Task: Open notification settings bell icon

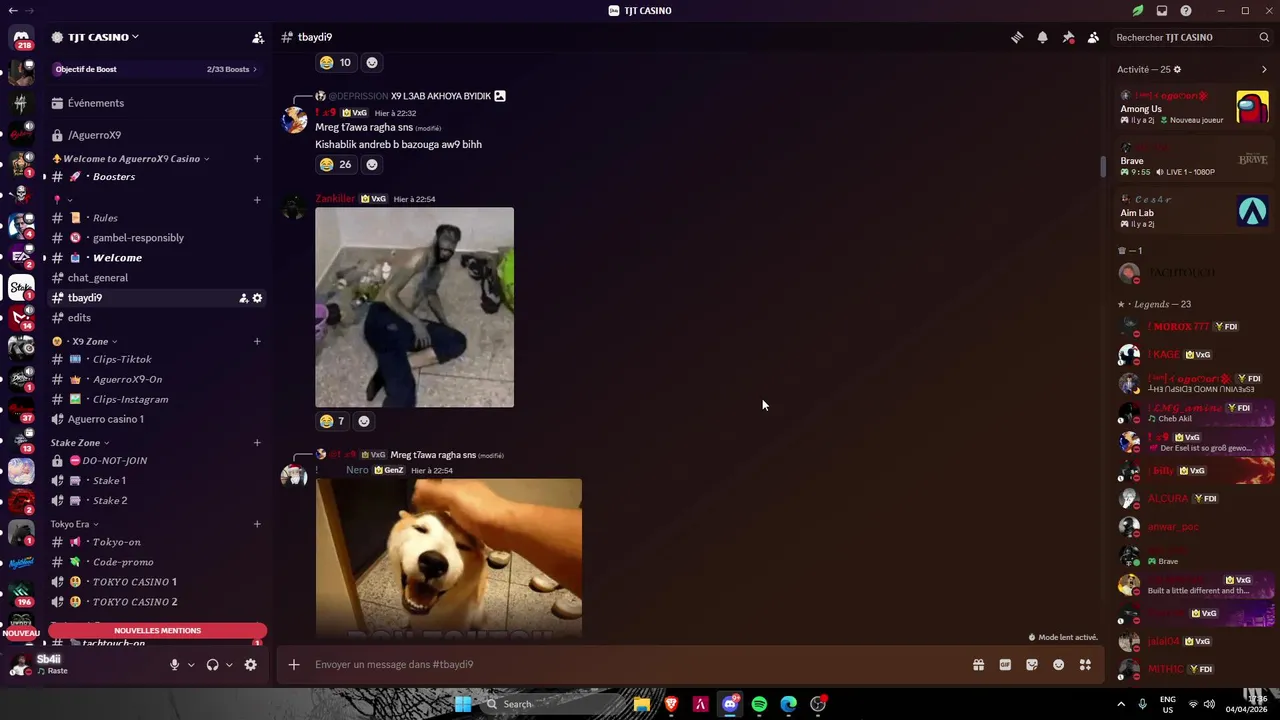Action: [x=1042, y=37]
